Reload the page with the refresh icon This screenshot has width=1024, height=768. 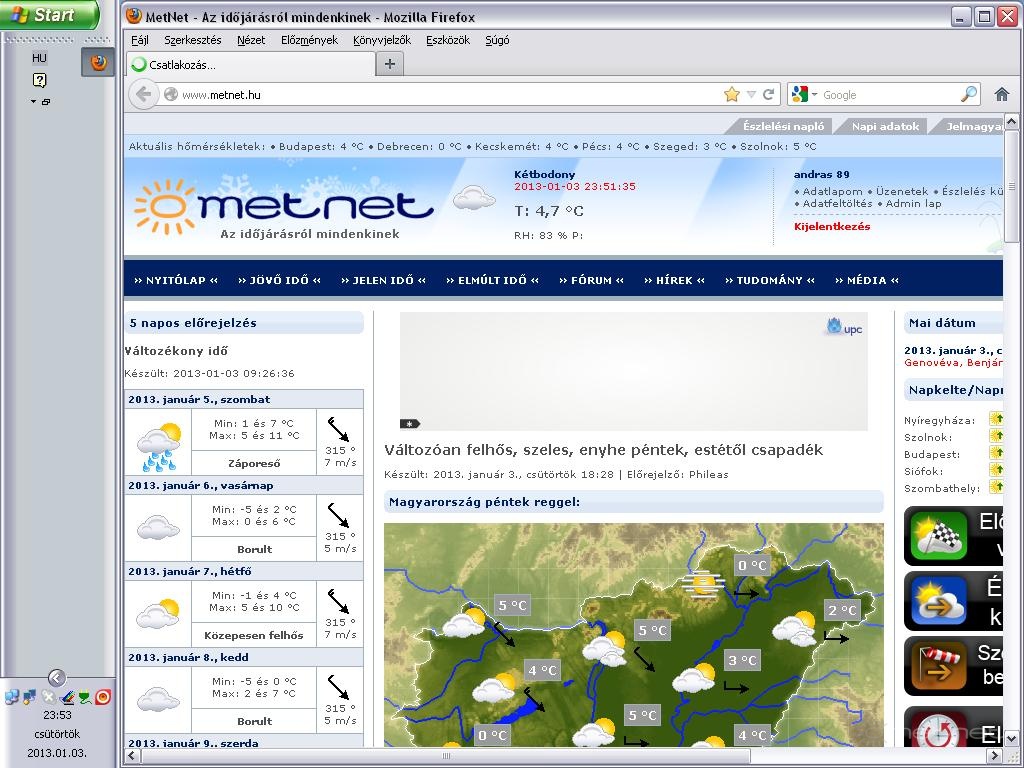point(769,94)
